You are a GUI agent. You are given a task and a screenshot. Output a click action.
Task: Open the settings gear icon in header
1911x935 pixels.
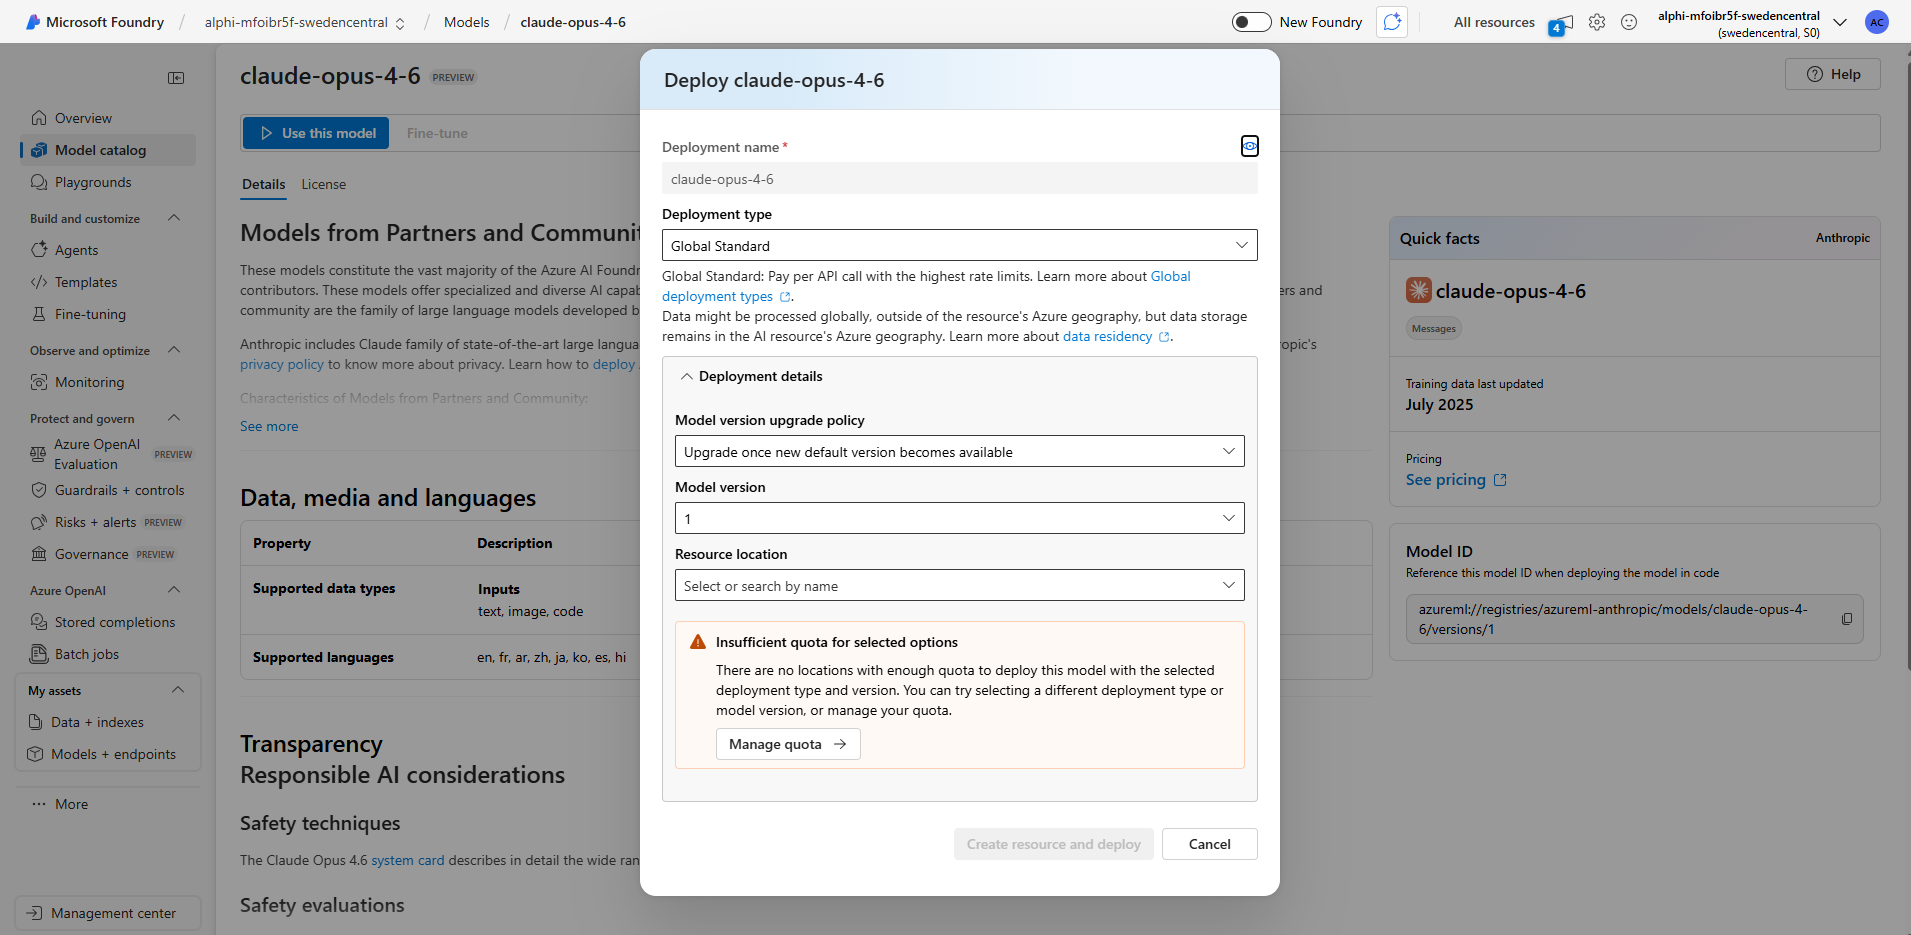pos(1597,22)
